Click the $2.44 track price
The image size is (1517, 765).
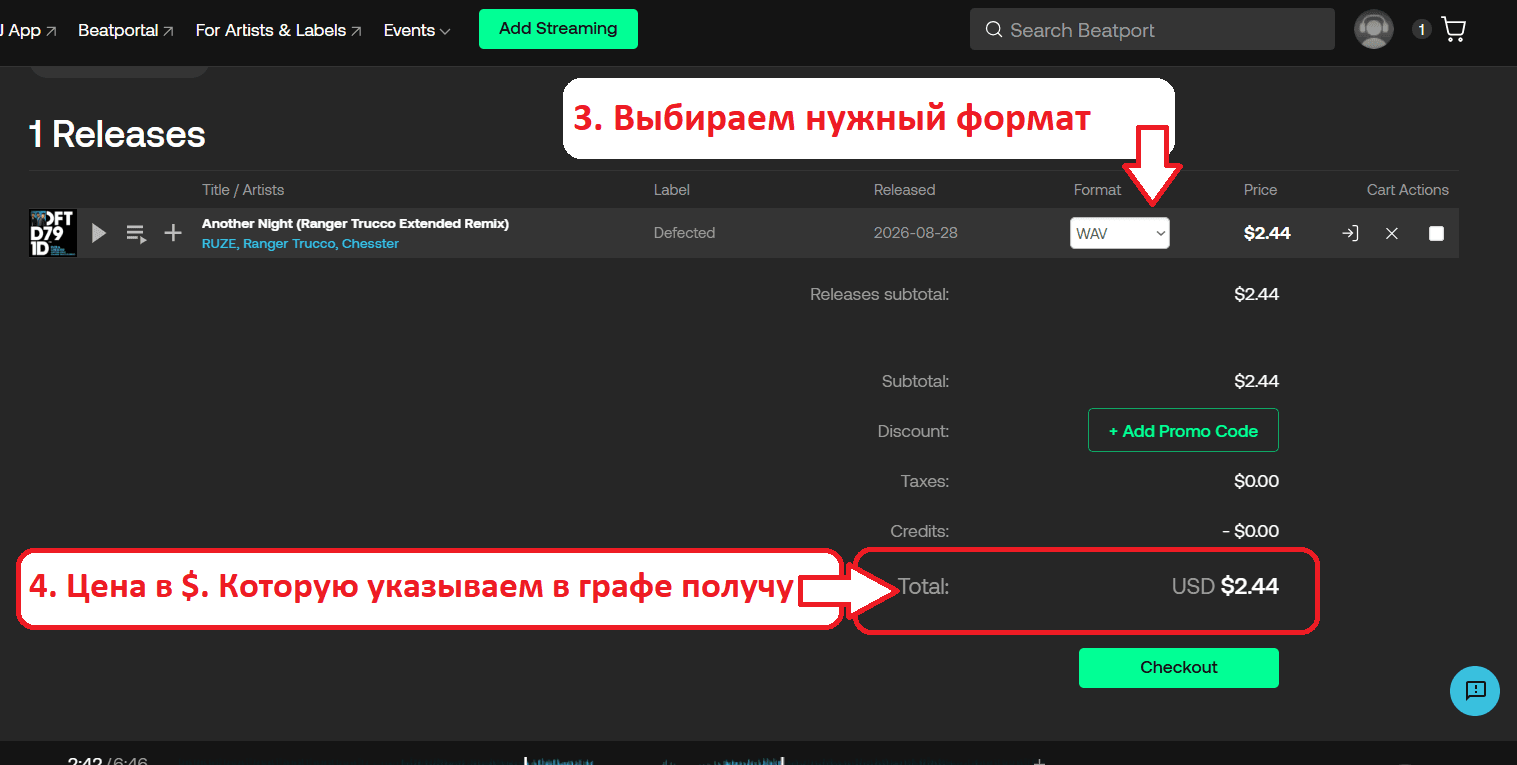pos(1267,233)
